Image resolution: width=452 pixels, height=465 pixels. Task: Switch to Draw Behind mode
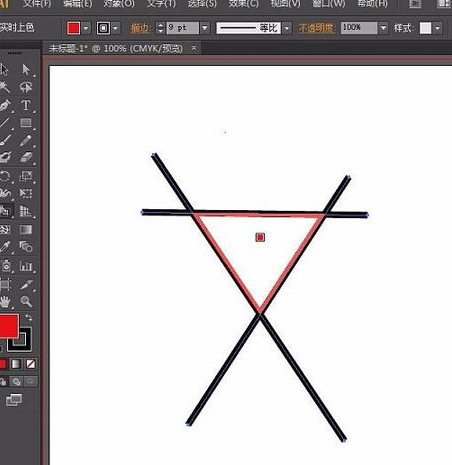click(x=16, y=381)
